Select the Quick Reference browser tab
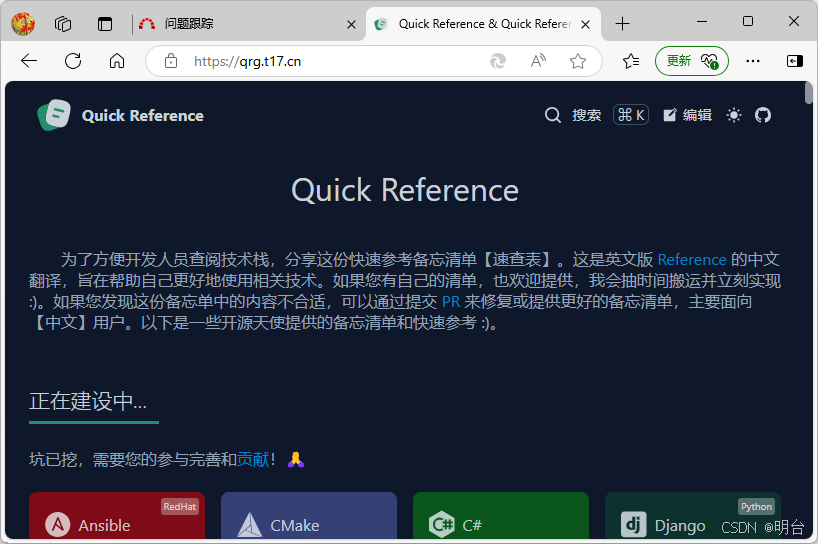Screen dimensions: 818x544 483,24
